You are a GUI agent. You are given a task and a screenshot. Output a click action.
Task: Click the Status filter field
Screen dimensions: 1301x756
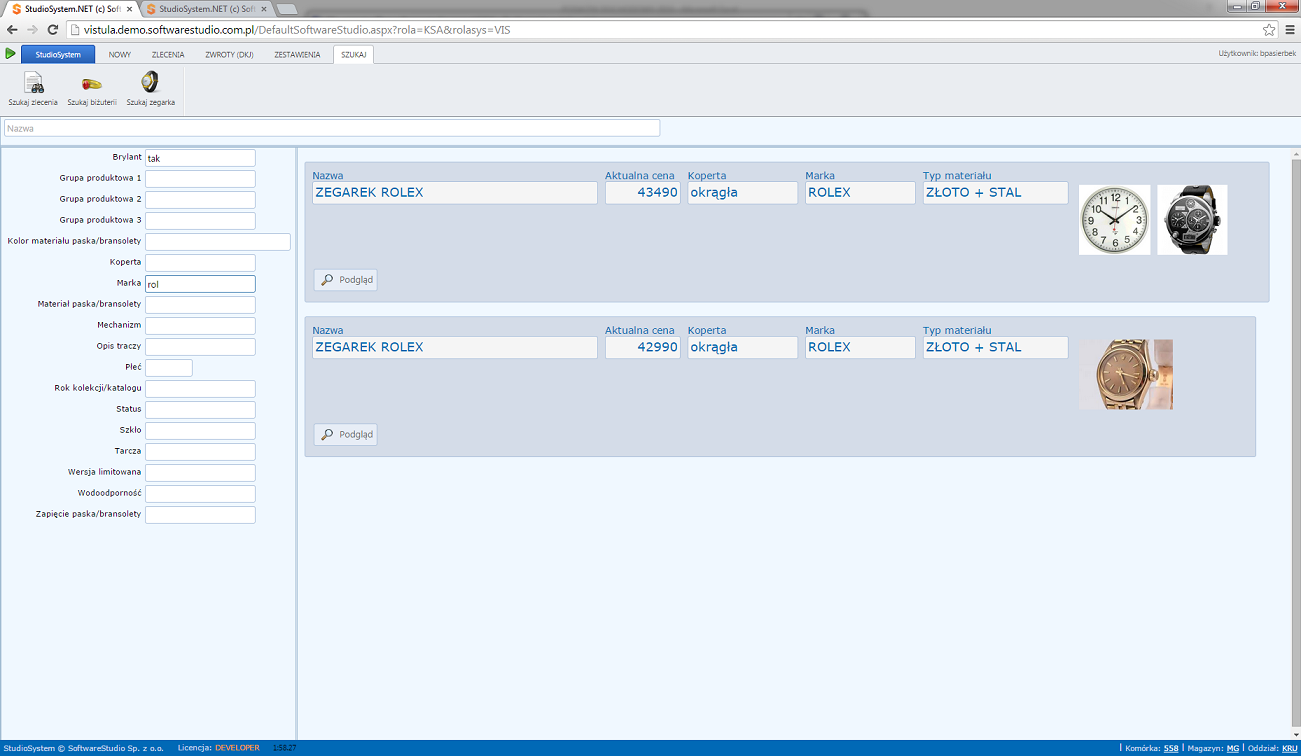tap(200, 410)
